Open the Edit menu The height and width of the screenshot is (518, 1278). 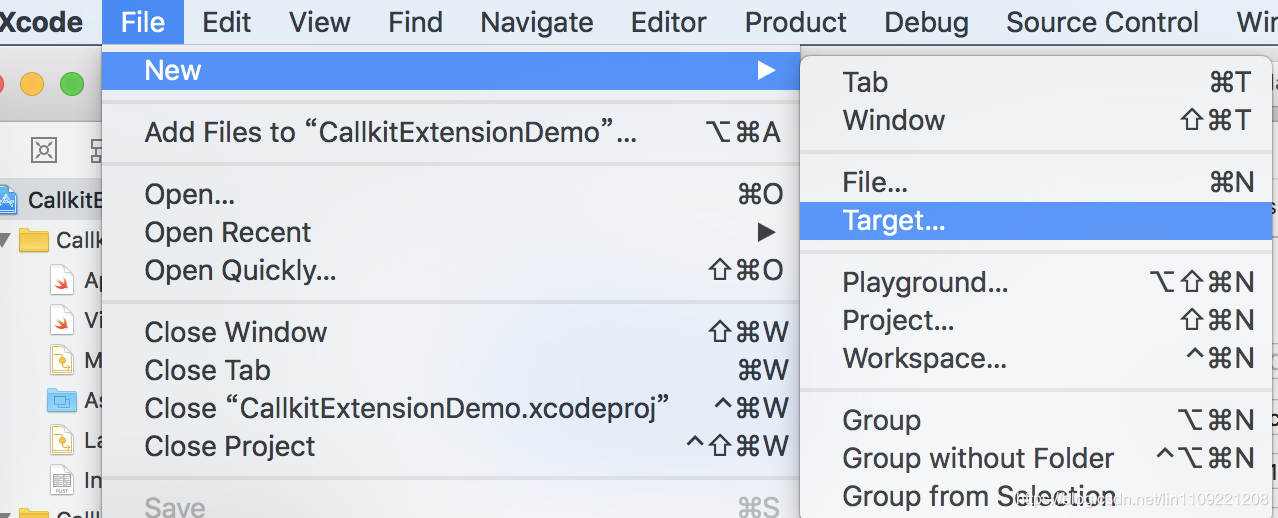coord(227,22)
